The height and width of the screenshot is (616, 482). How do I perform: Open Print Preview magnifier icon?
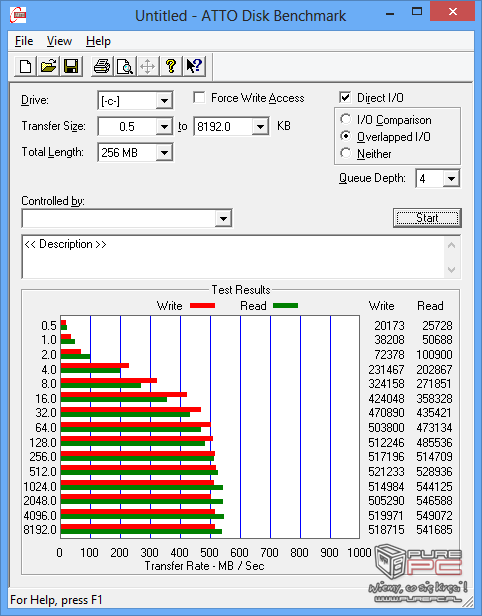pos(125,66)
